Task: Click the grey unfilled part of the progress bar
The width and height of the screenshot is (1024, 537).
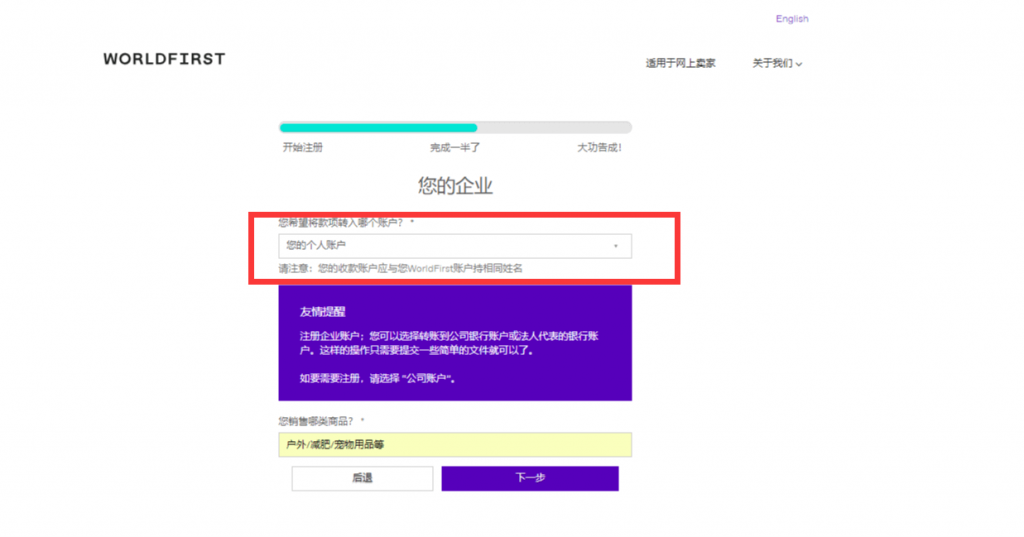Action: click(x=553, y=128)
